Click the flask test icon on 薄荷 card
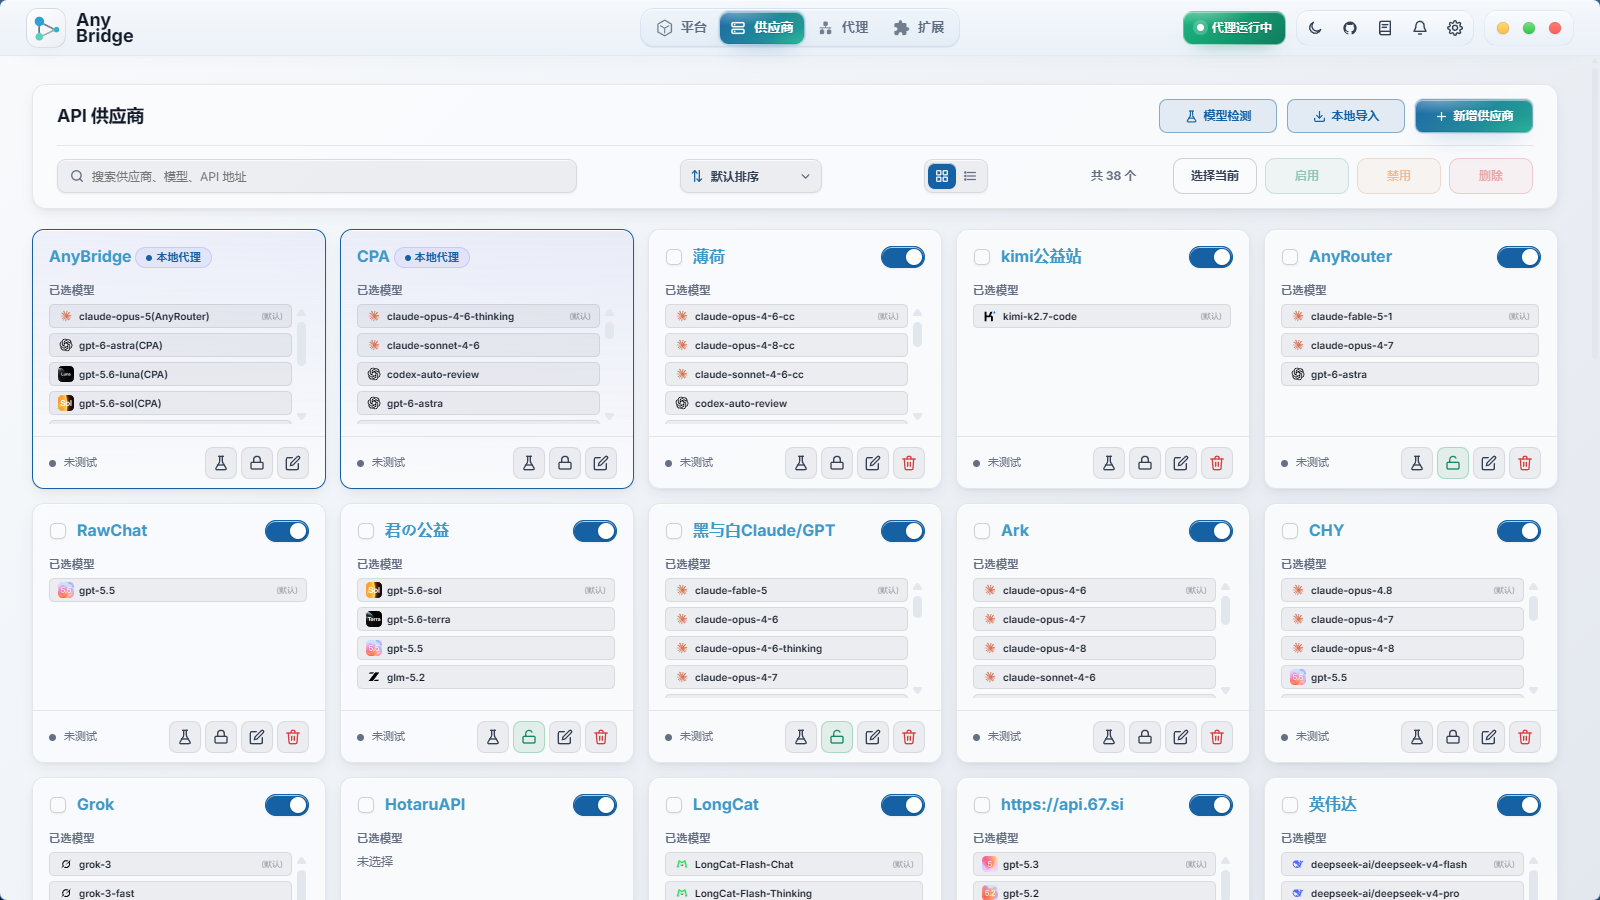Screen dimensions: 1600x900 coord(801,463)
